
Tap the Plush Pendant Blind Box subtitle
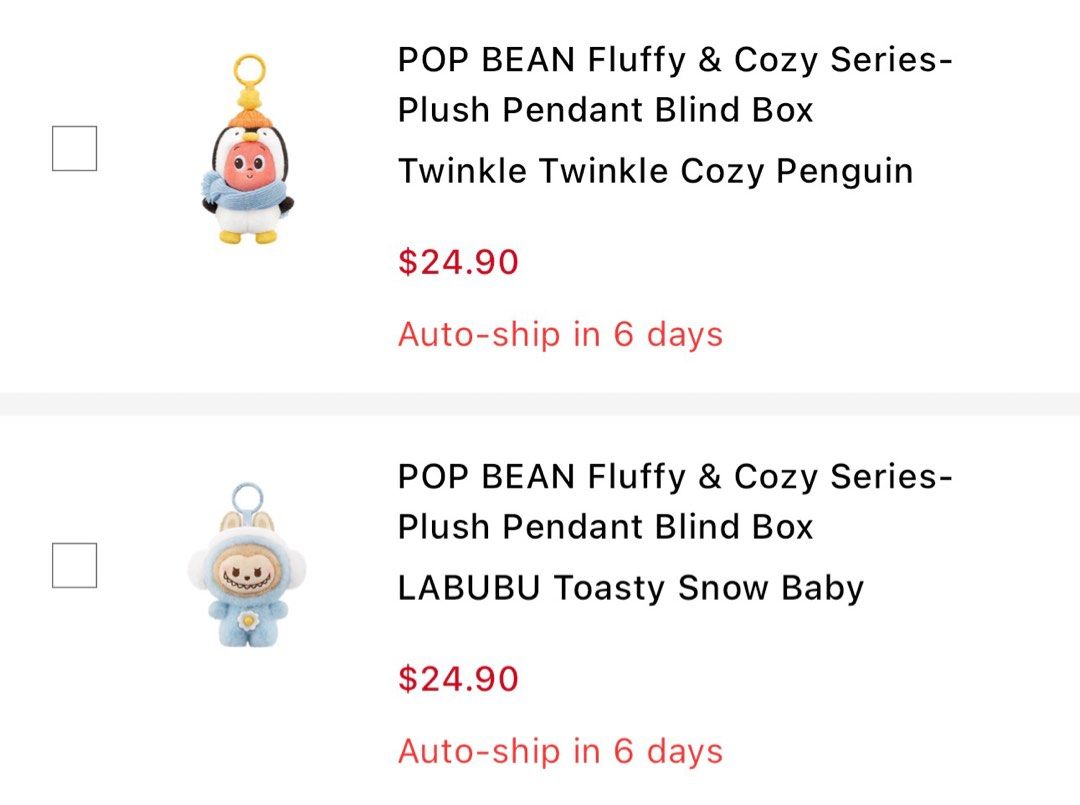[606, 110]
